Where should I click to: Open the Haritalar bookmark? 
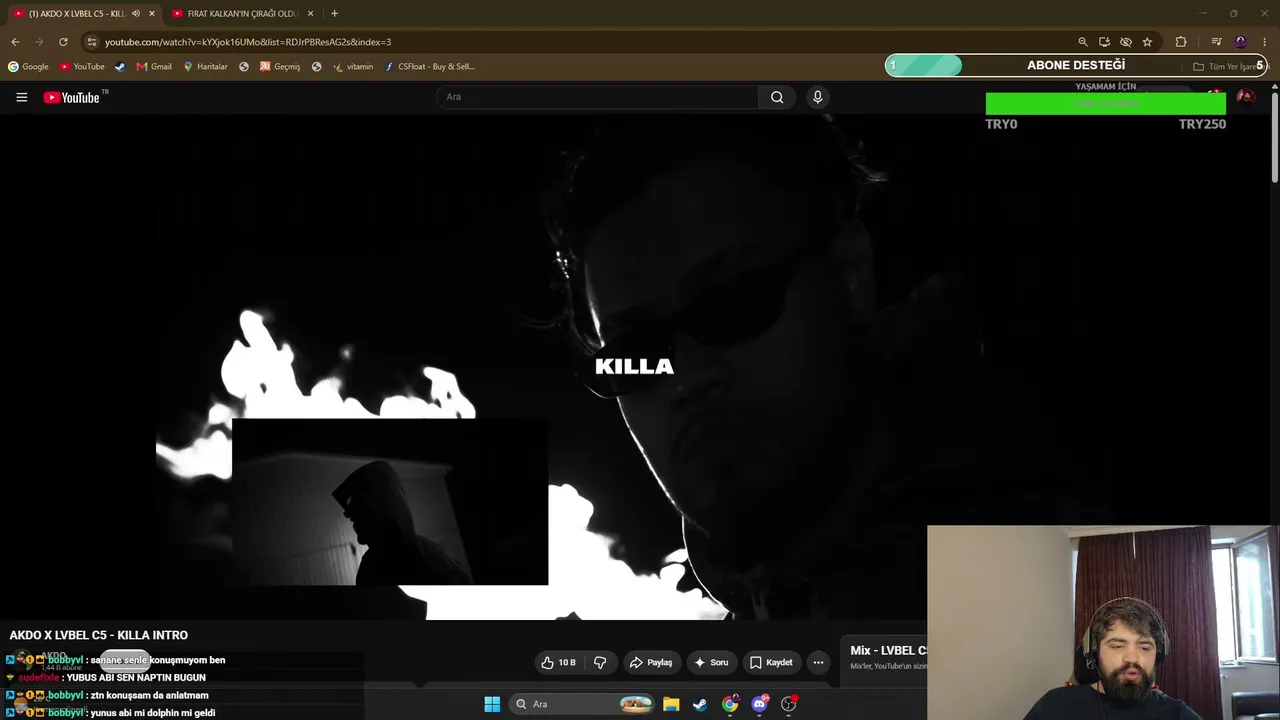click(205, 67)
